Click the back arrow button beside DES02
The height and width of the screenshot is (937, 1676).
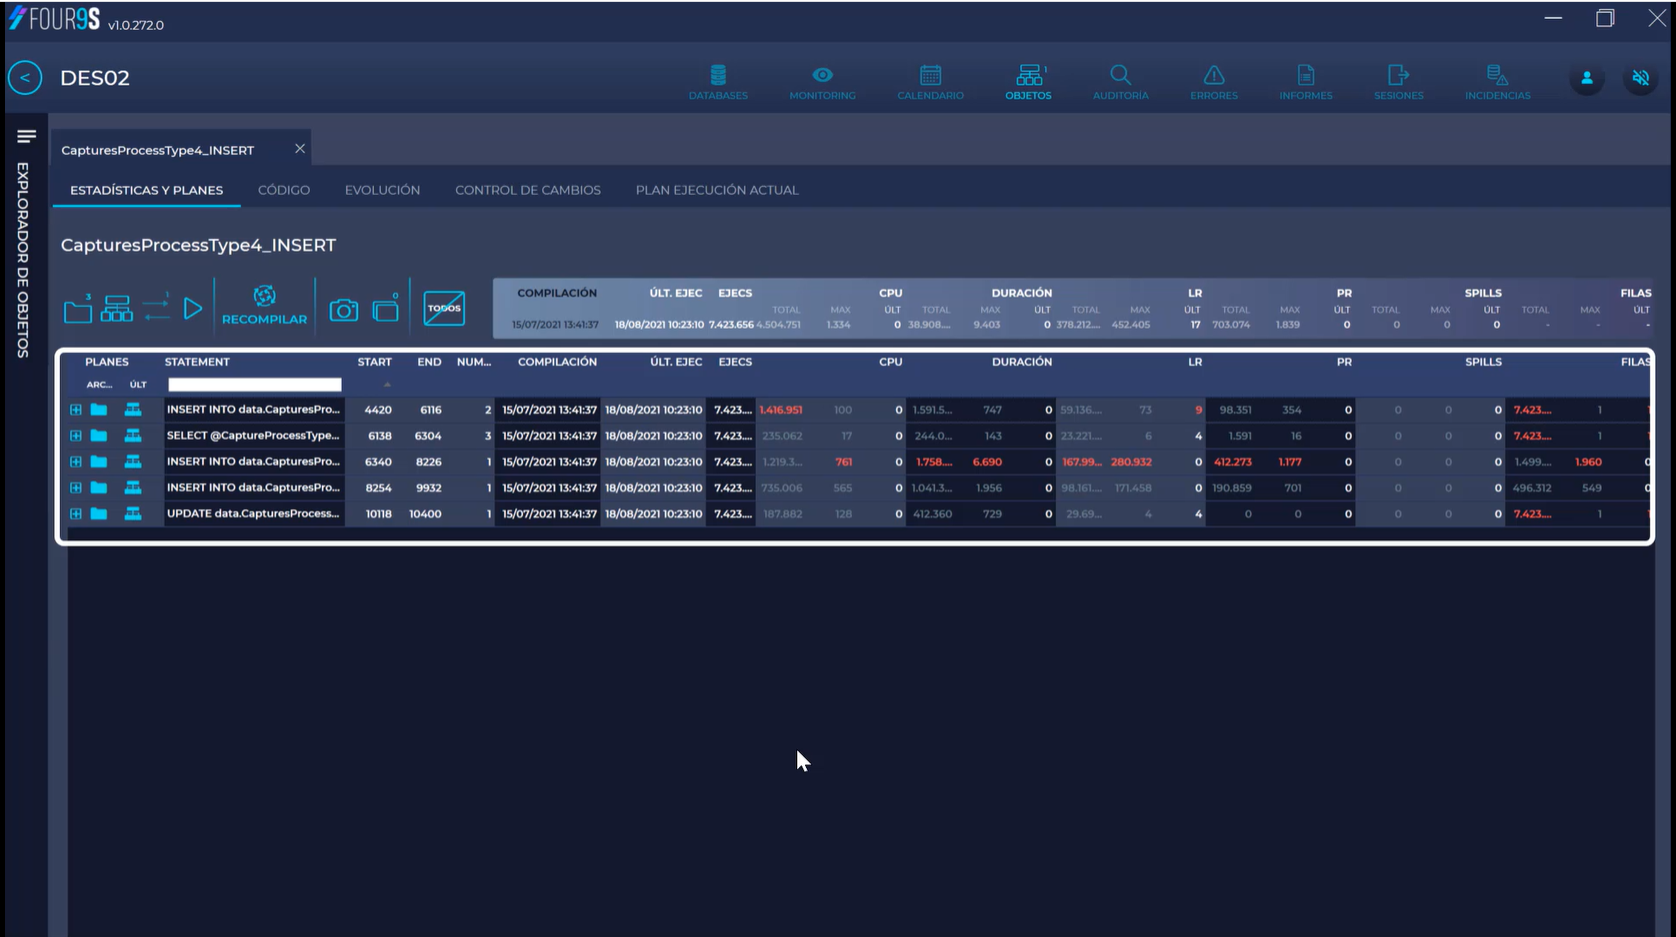click(25, 78)
